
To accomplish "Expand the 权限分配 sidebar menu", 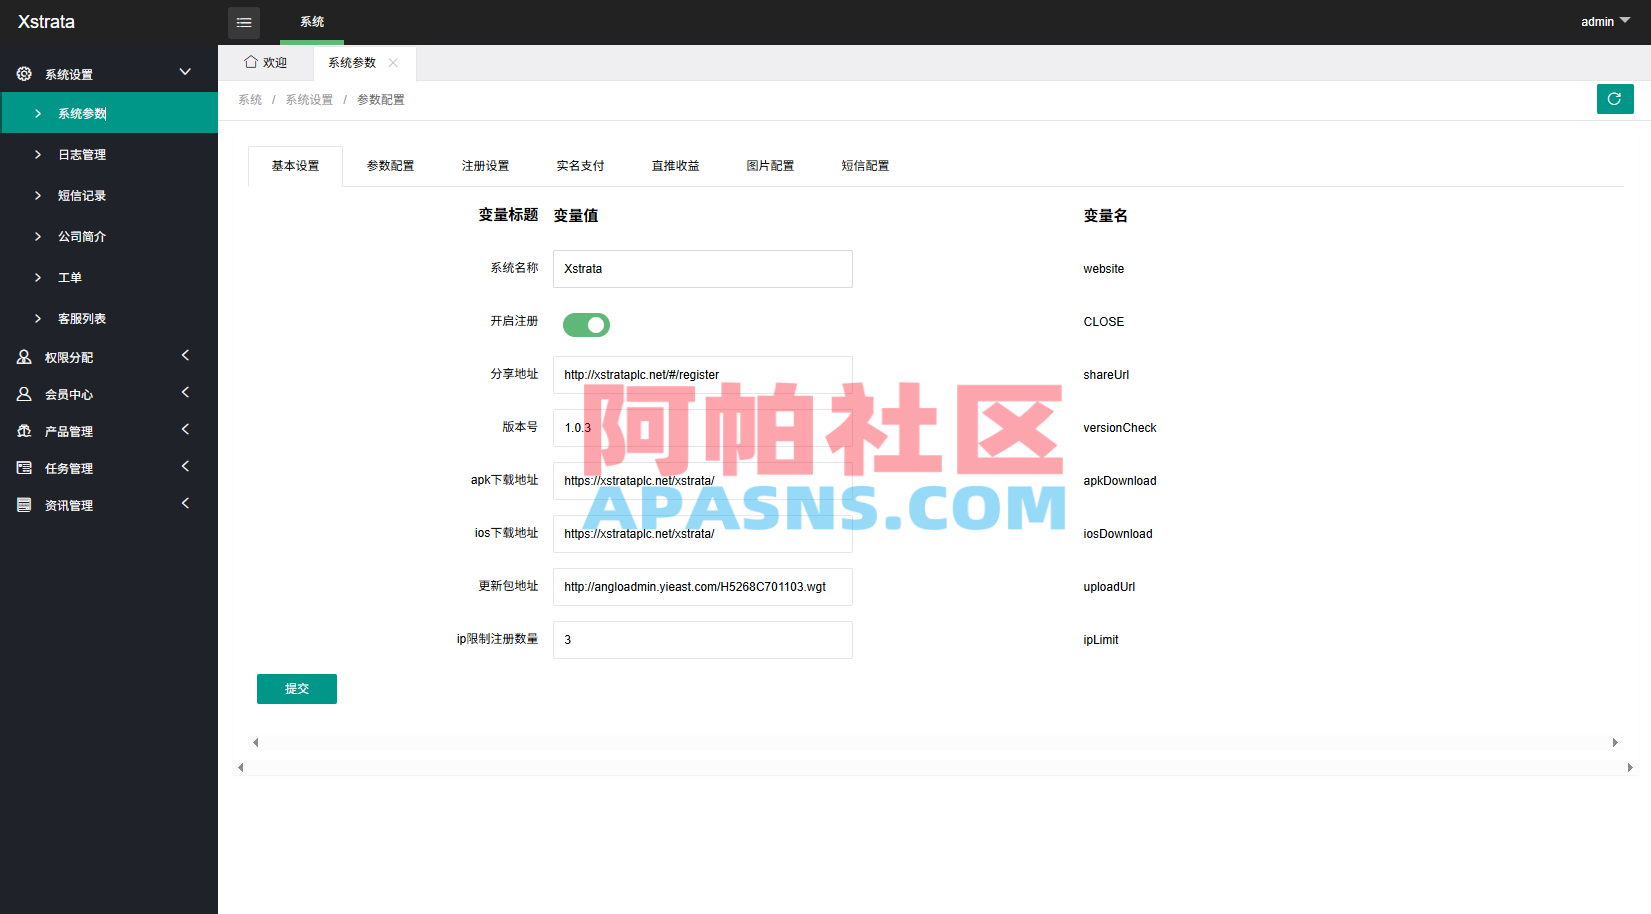I will 185,355.
